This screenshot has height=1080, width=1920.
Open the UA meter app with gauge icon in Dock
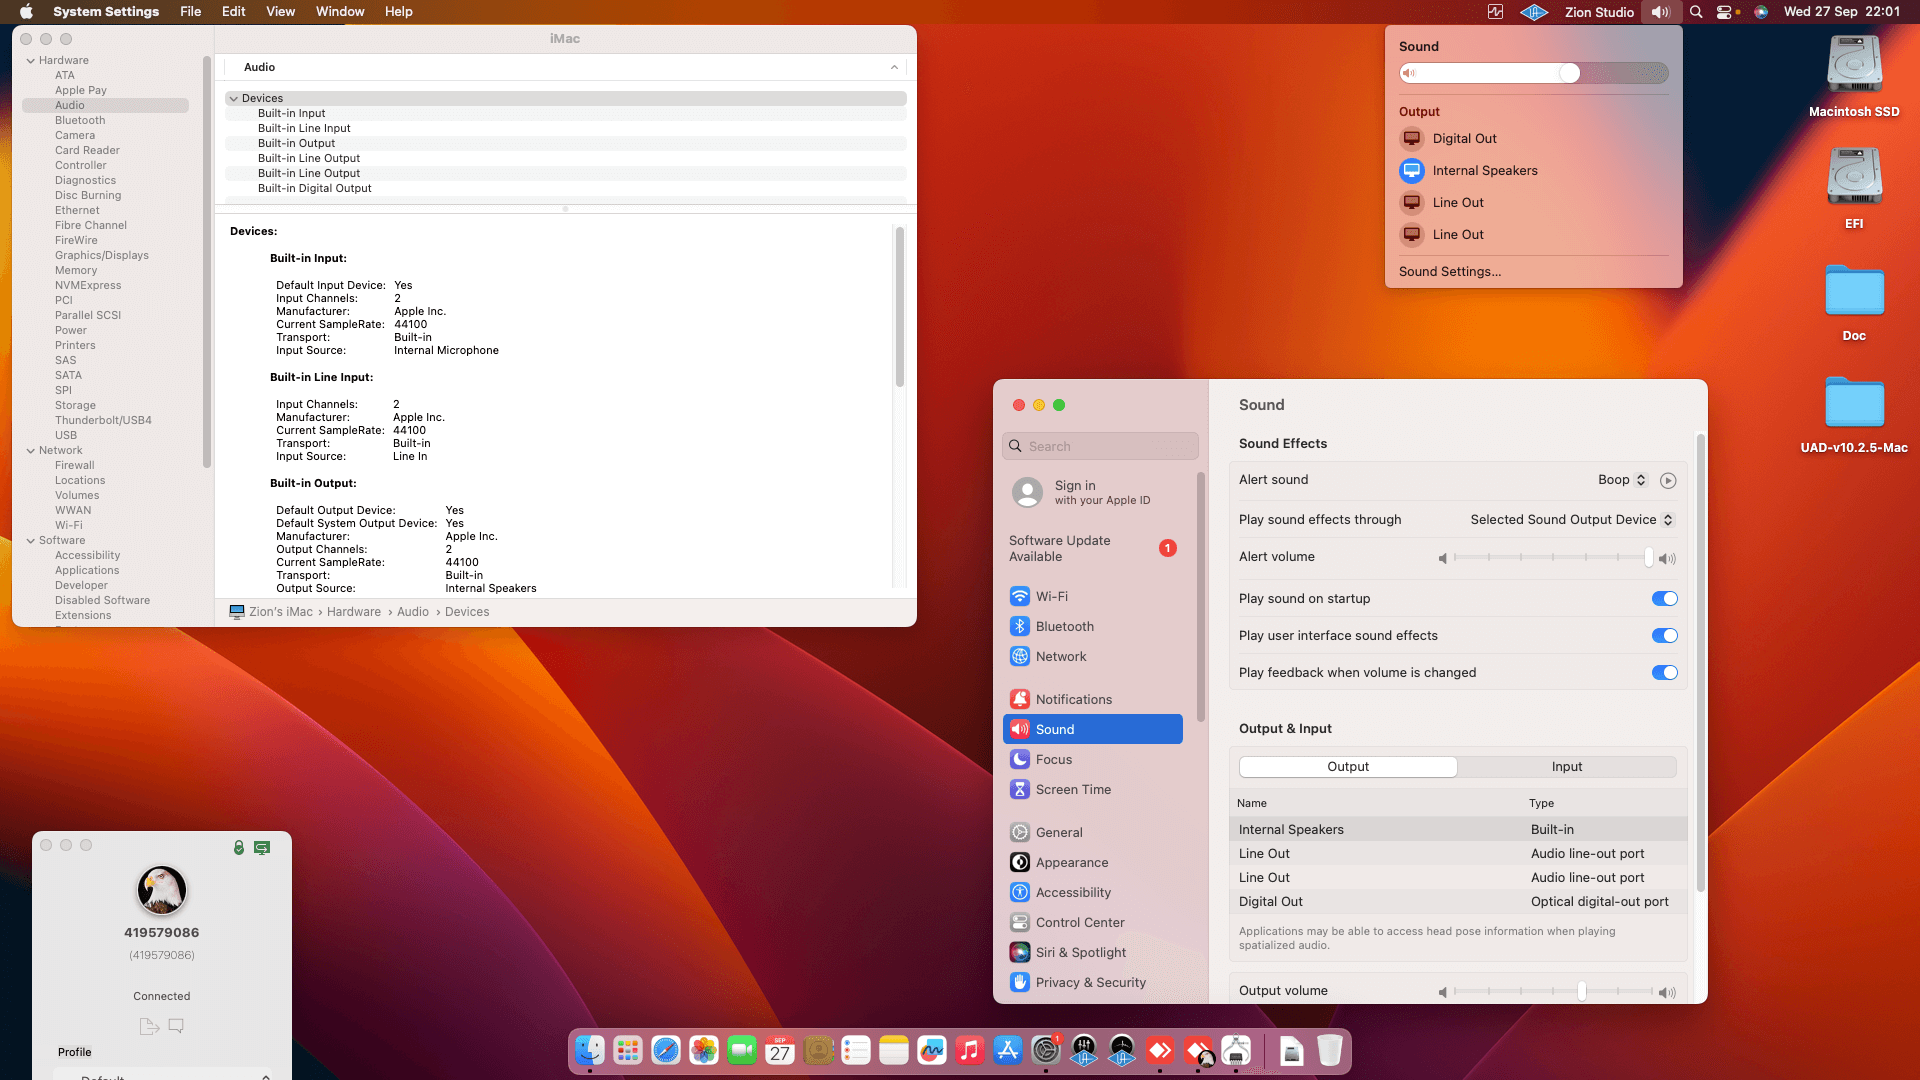point(1122,1050)
